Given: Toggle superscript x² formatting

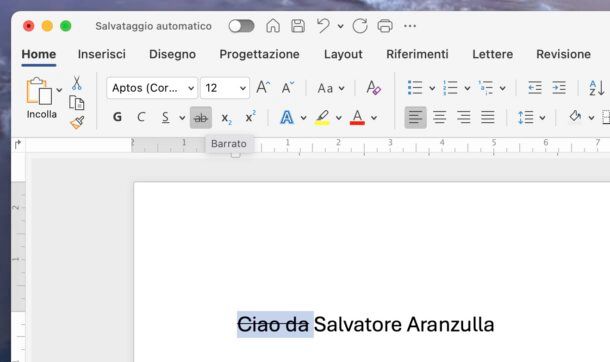Looking at the screenshot, I should (251, 117).
